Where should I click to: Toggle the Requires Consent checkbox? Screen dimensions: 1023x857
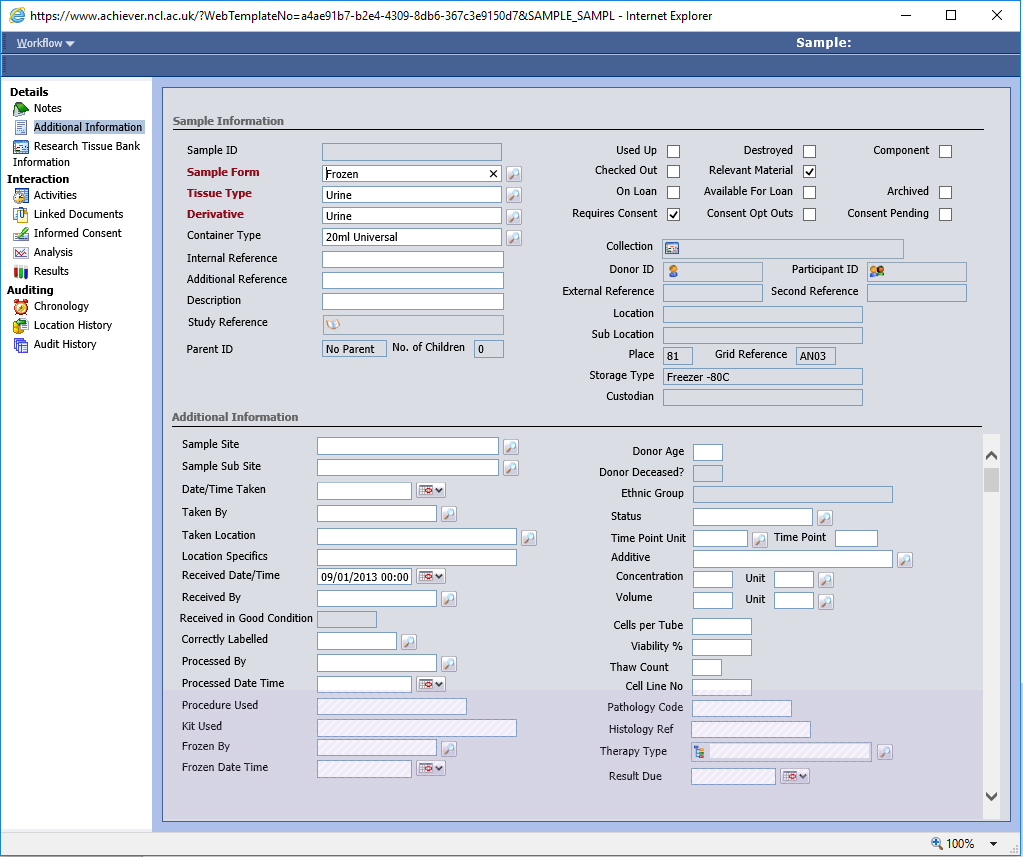point(673,215)
